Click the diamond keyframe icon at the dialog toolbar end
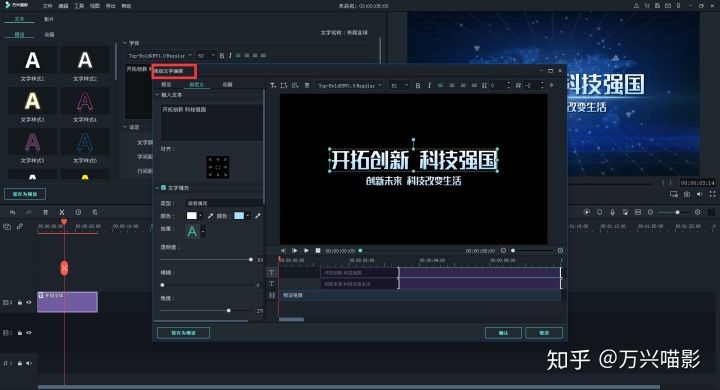The image size is (720, 390). pos(551,85)
